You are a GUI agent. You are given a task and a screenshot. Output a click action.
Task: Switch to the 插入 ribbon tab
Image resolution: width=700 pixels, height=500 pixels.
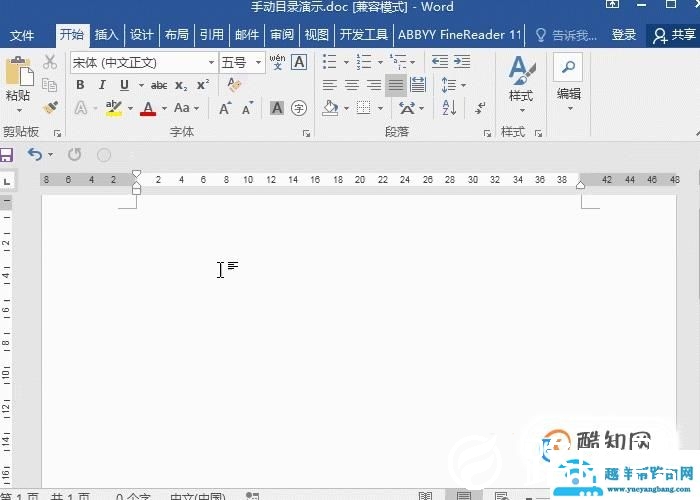(106, 35)
